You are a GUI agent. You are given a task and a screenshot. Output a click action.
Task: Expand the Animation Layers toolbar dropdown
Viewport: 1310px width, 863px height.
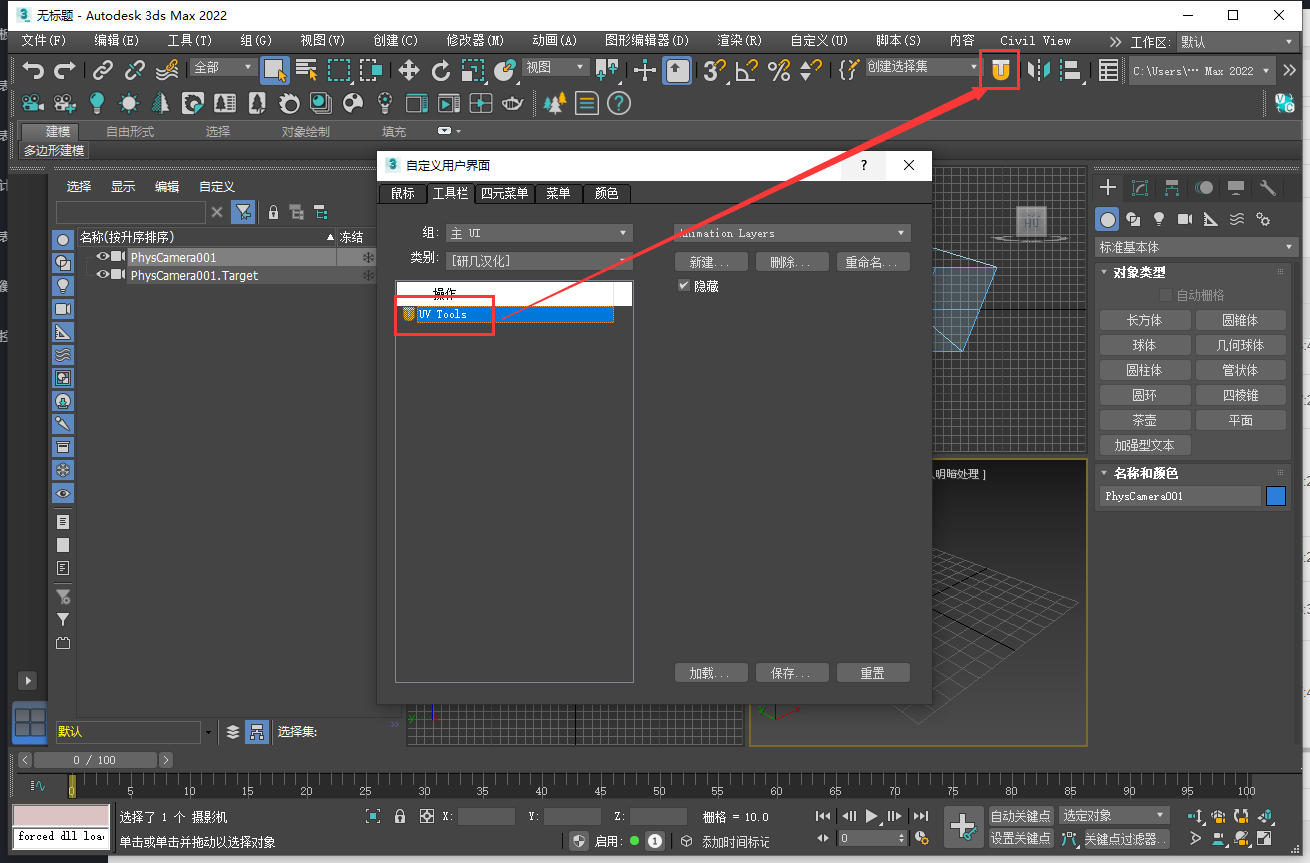click(x=791, y=233)
